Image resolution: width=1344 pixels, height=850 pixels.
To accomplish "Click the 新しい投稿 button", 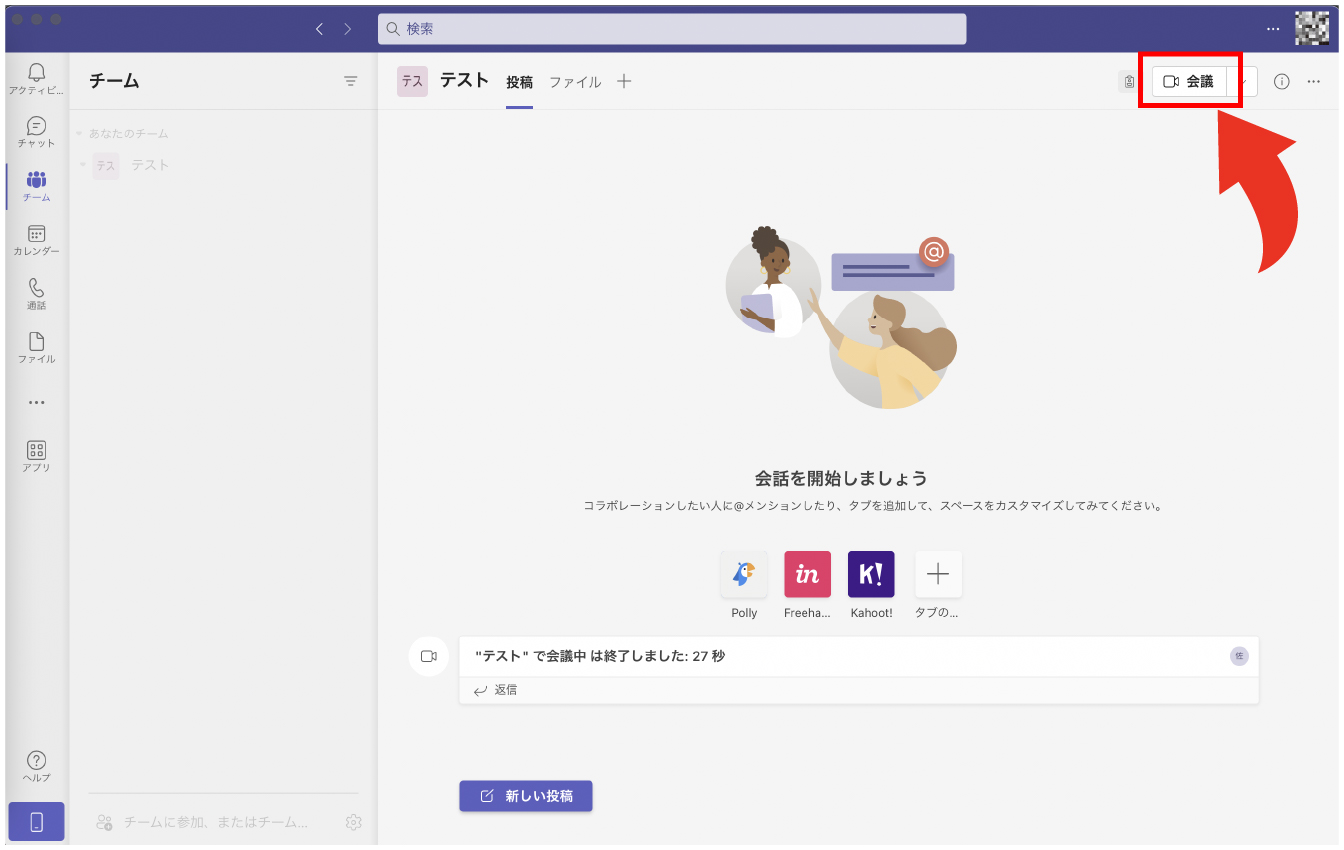I will coord(526,796).
